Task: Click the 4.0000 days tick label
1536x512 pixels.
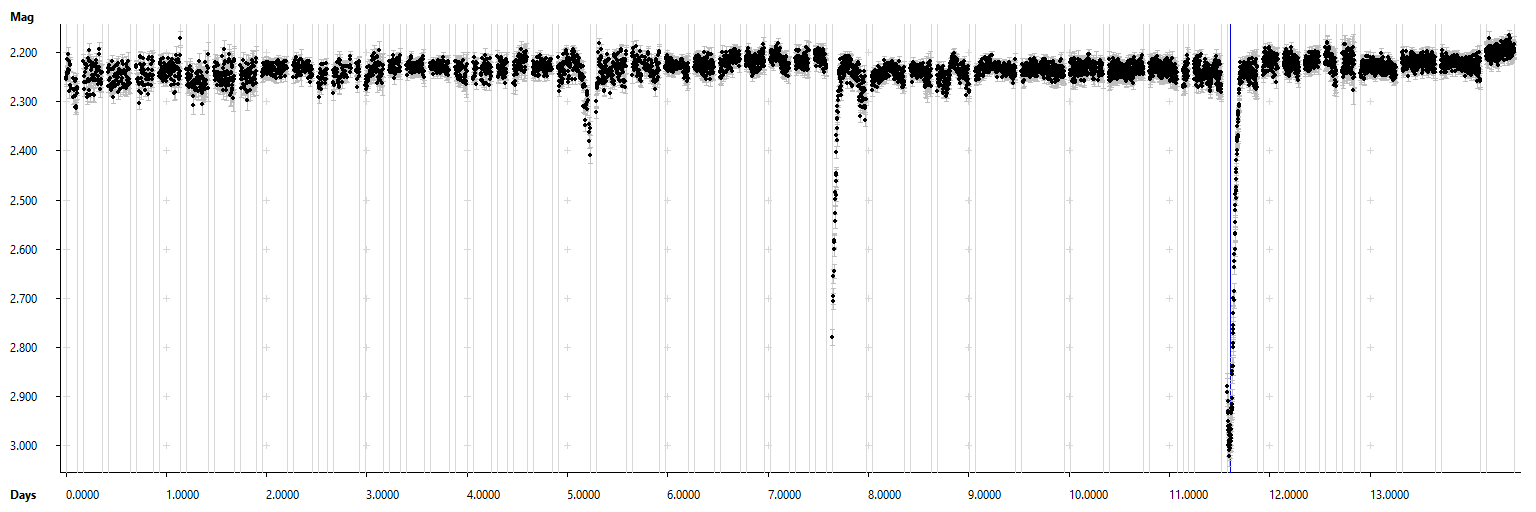Action: tap(482, 495)
